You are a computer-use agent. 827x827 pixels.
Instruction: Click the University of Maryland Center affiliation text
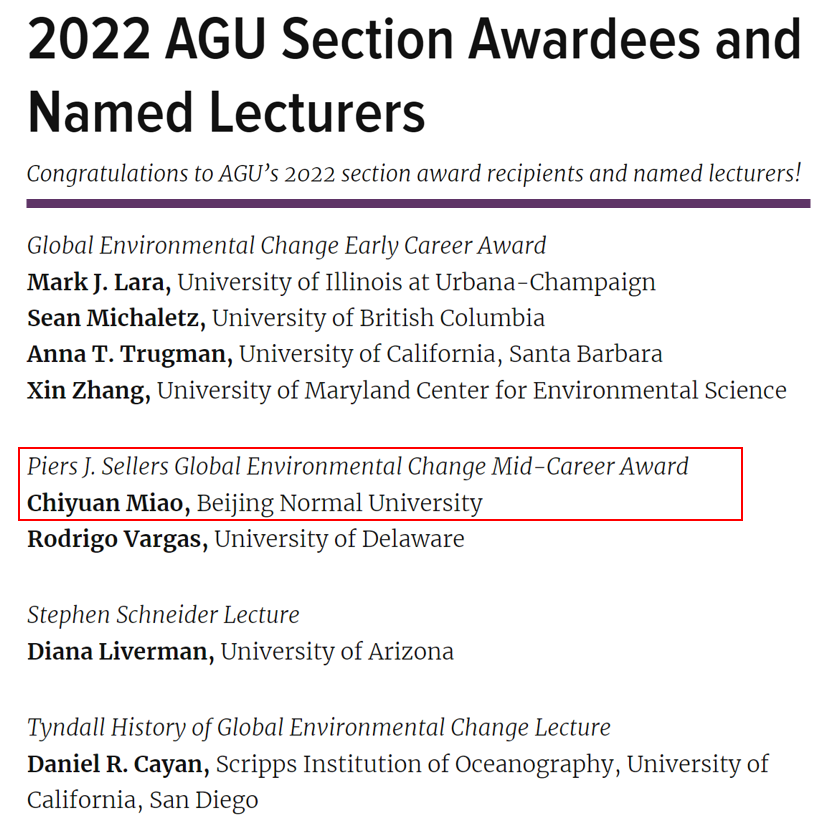click(x=471, y=390)
